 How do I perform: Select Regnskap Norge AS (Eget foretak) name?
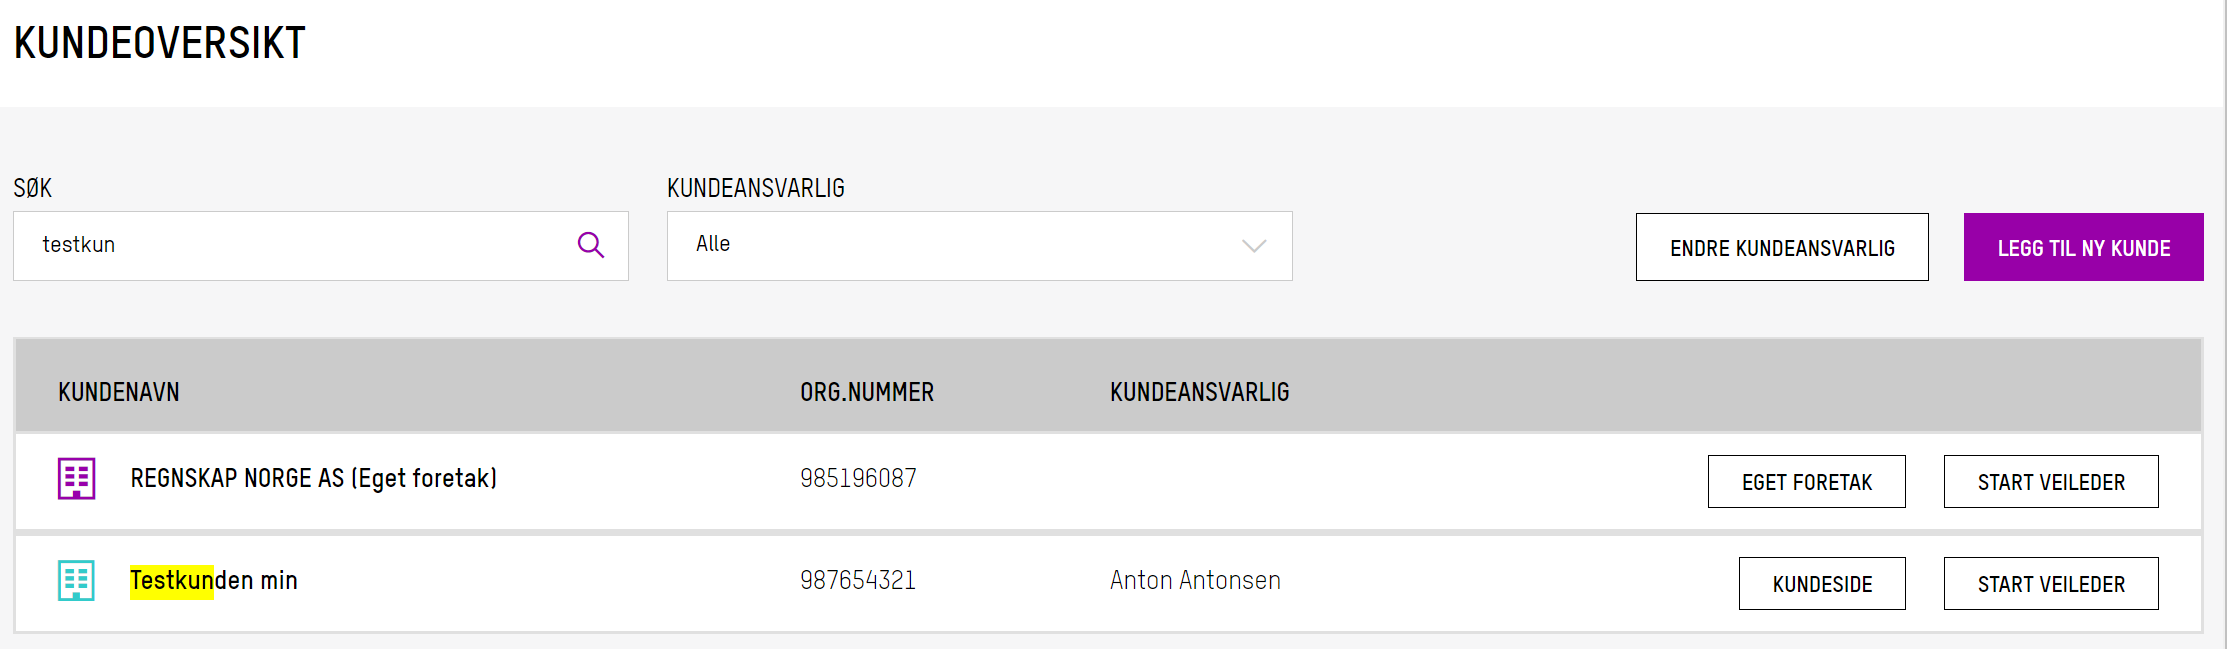pyautogui.click(x=313, y=479)
